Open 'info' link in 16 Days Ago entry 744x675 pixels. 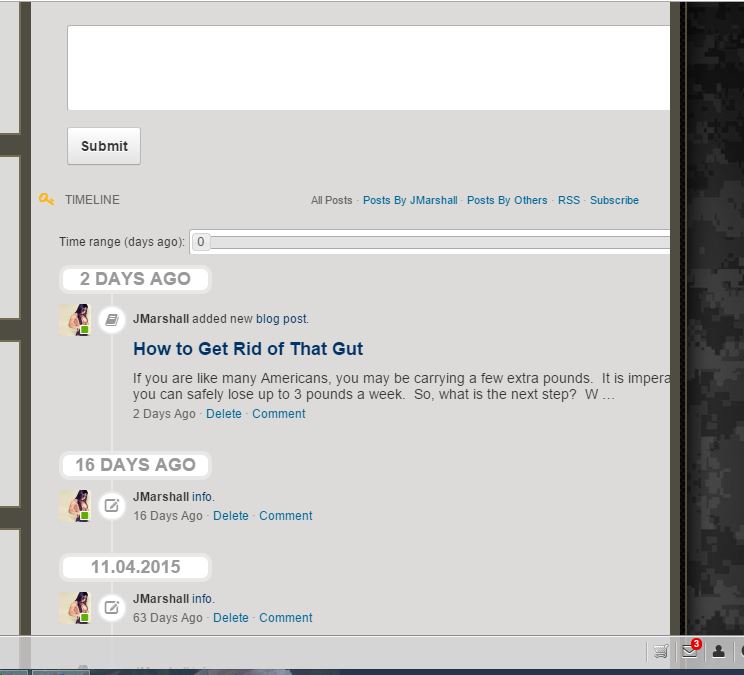pos(203,497)
